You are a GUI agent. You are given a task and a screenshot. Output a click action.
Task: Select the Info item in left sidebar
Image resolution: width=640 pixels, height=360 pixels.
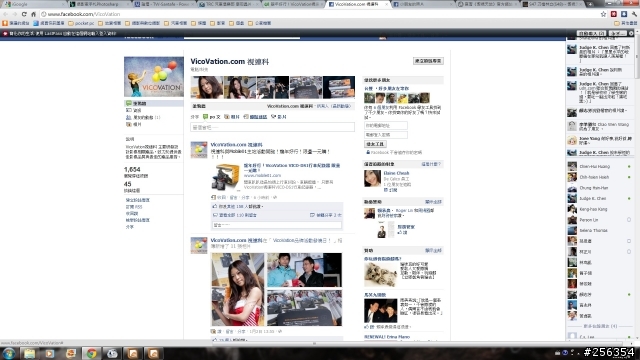tap(134, 110)
